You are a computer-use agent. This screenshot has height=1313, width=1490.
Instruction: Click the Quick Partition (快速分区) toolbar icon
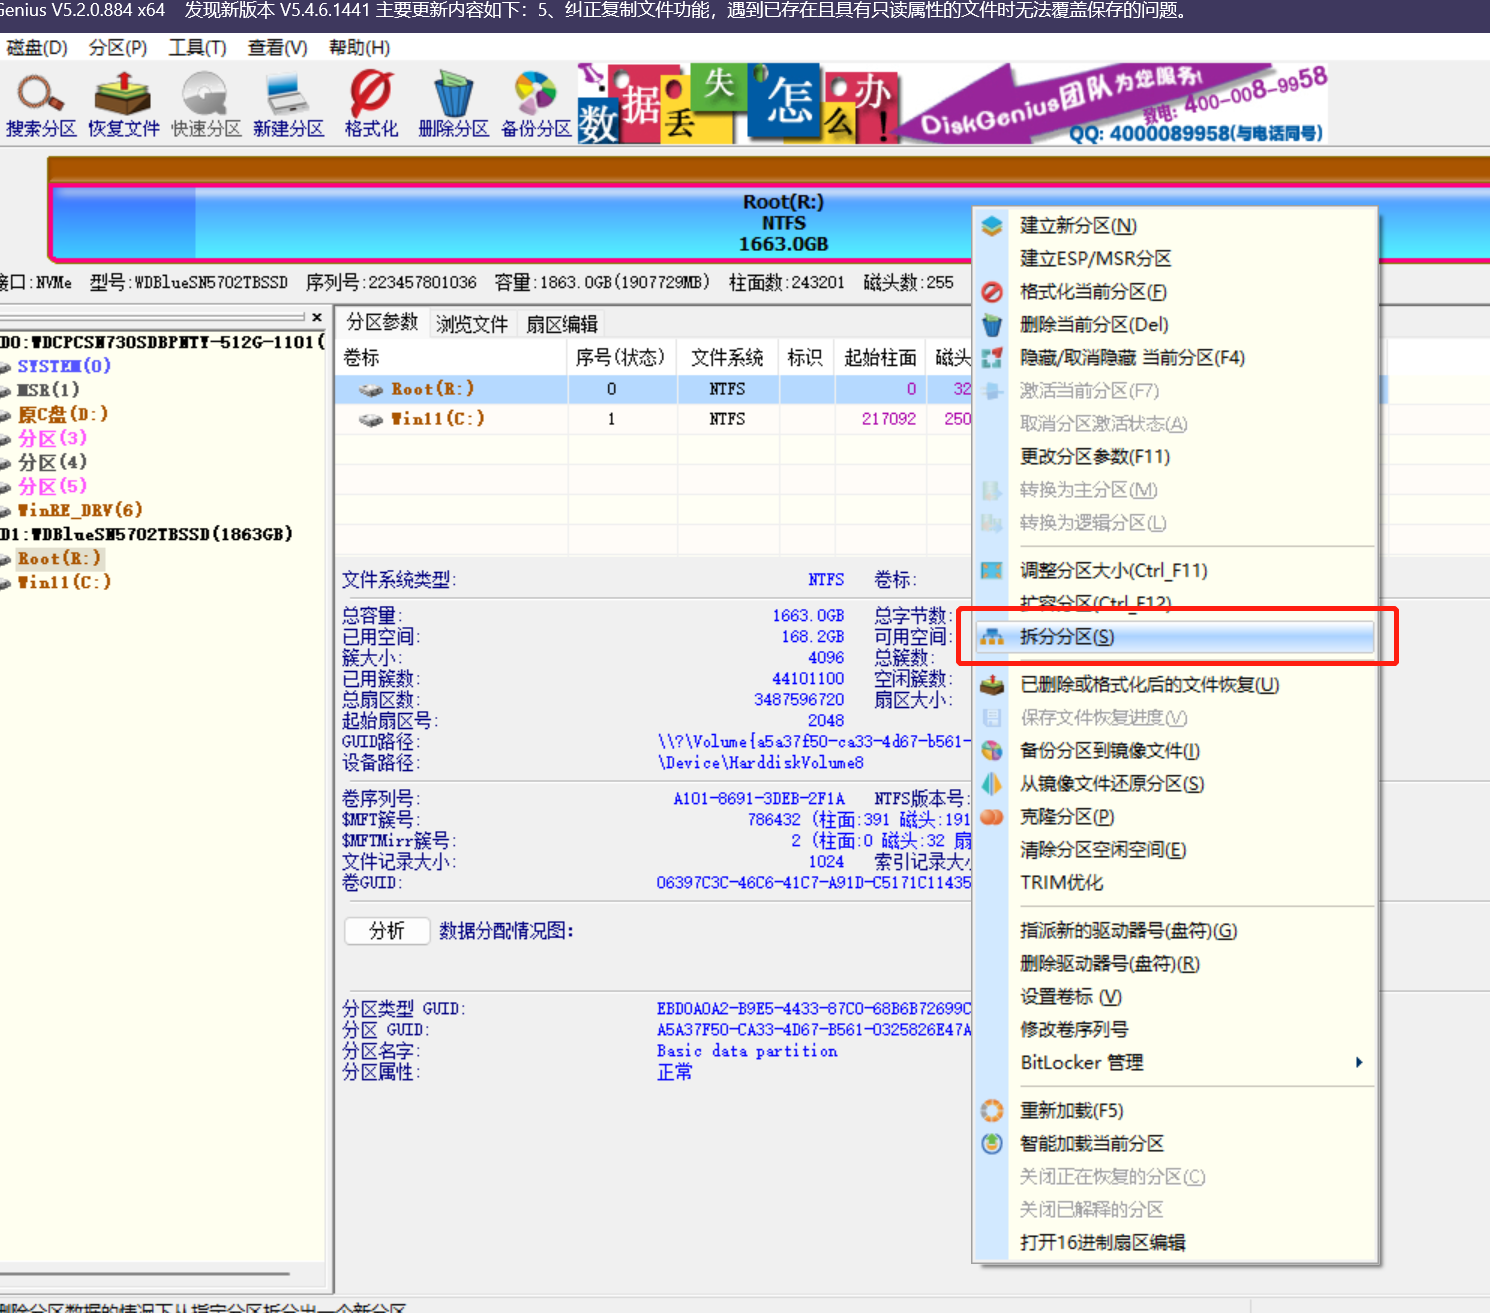[205, 104]
